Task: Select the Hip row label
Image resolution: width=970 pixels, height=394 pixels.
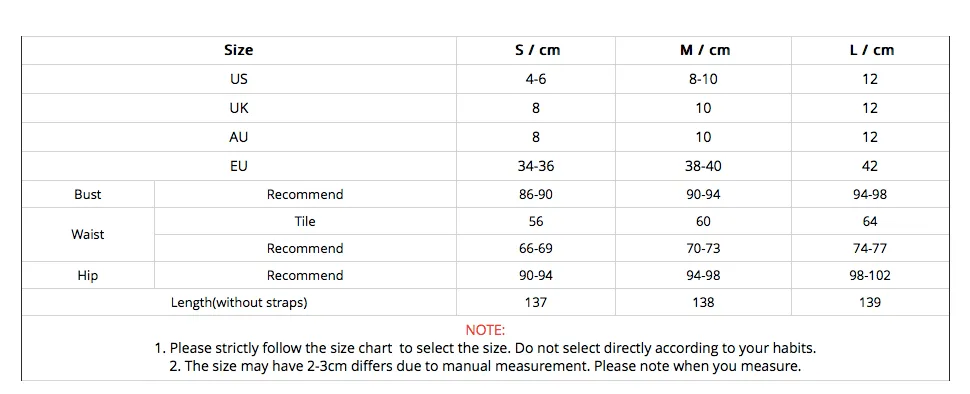Action: pos(87,275)
